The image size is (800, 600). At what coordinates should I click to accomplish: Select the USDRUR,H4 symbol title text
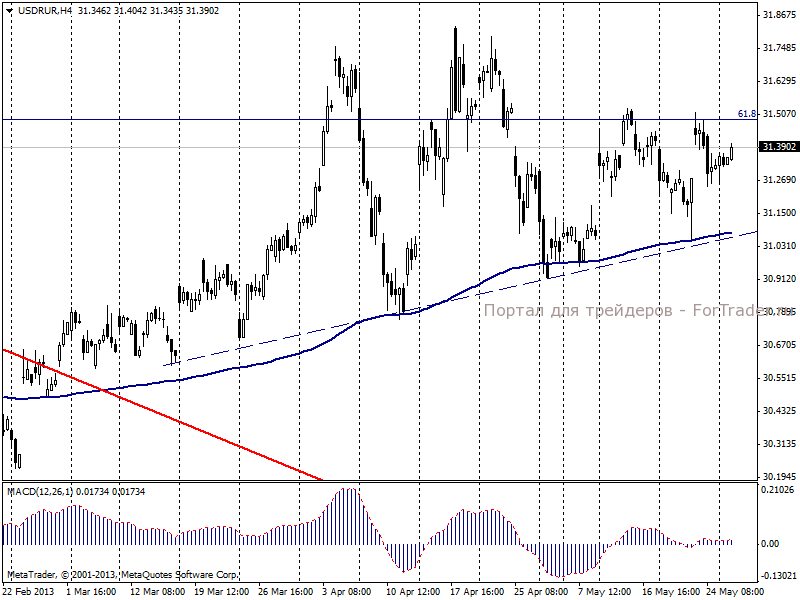coord(45,11)
